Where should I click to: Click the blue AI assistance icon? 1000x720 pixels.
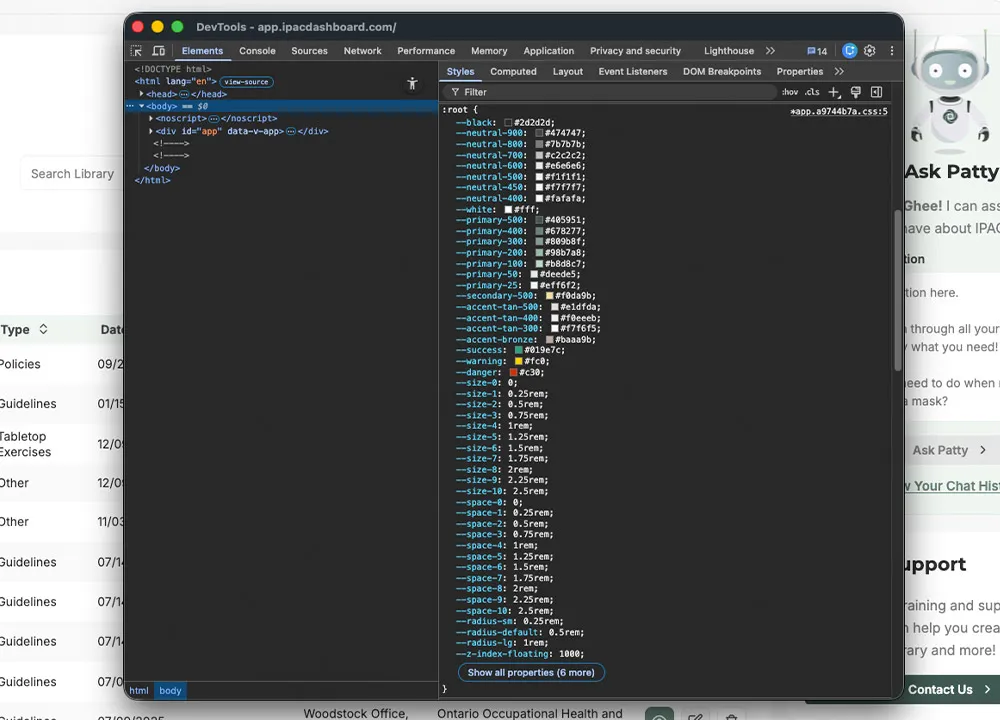(x=849, y=51)
